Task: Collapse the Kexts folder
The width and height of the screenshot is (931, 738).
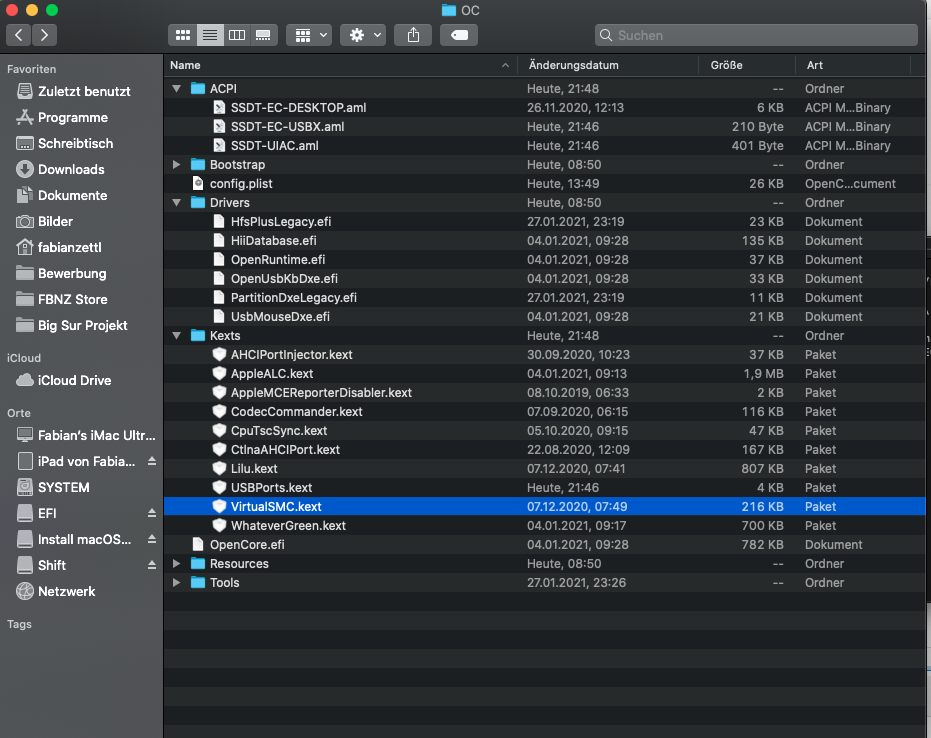Action: pyautogui.click(x=176, y=335)
